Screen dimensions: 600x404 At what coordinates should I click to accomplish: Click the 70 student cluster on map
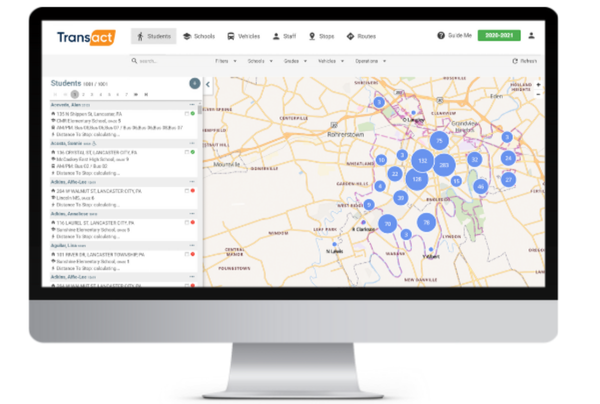click(x=388, y=224)
